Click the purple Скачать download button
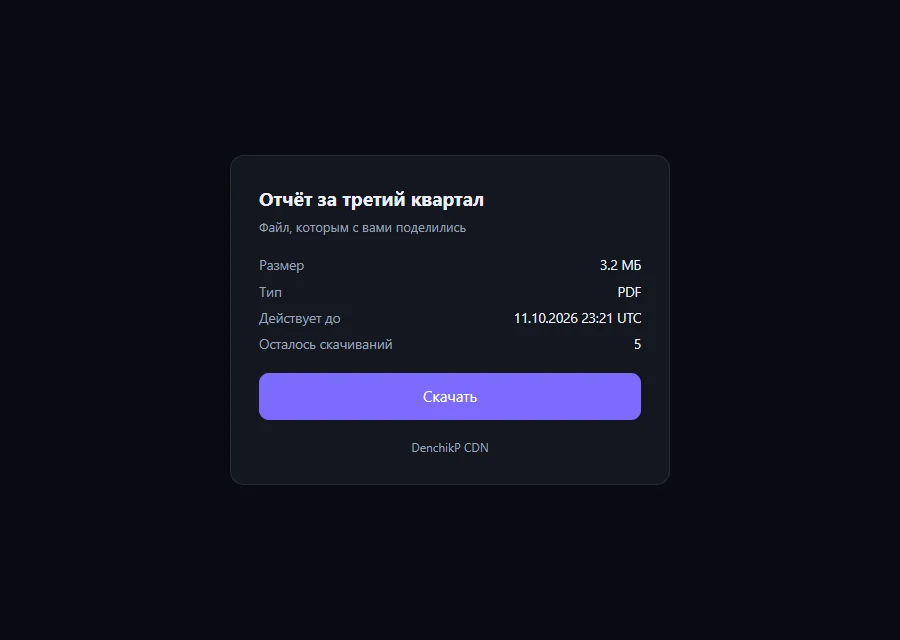This screenshot has width=900, height=640. 449,396
